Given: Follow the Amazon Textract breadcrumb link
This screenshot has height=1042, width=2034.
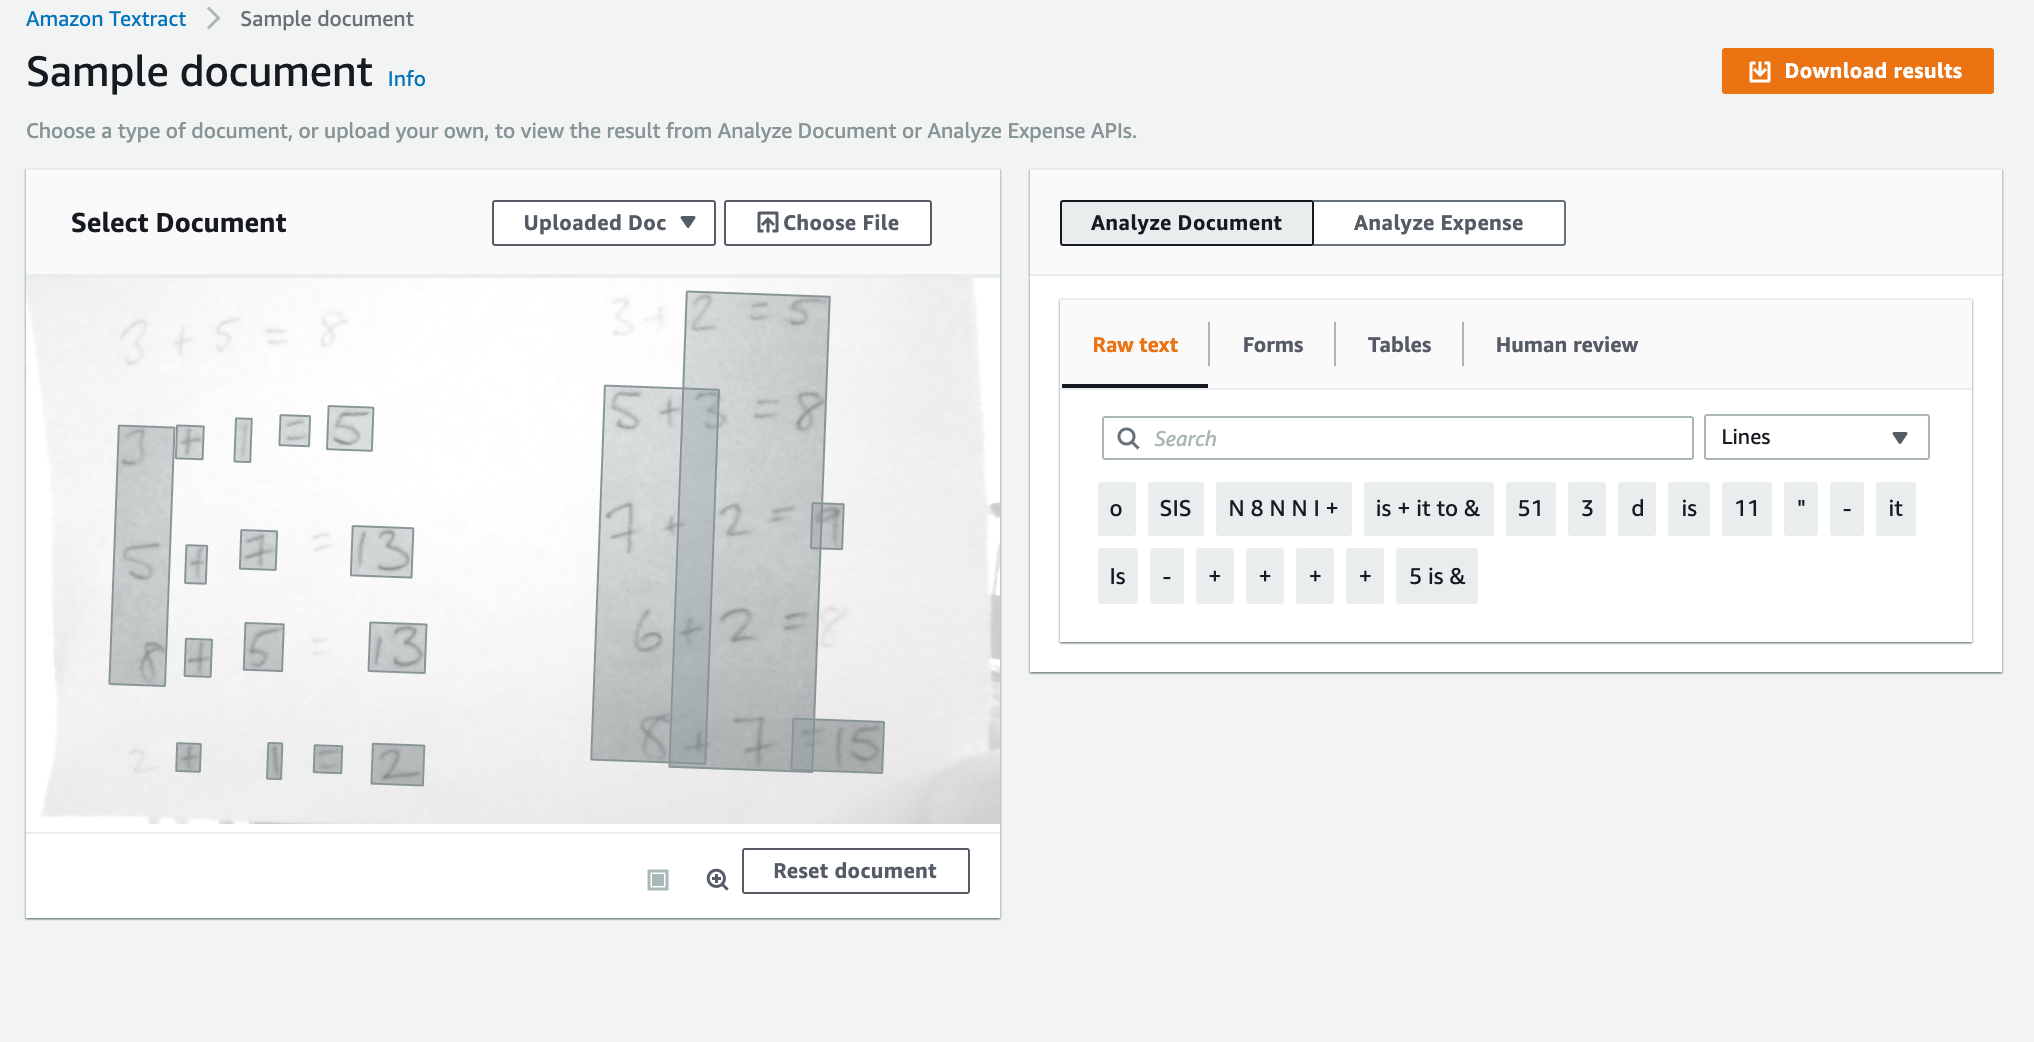Looking at the screenshot, I should coord(106,19).
